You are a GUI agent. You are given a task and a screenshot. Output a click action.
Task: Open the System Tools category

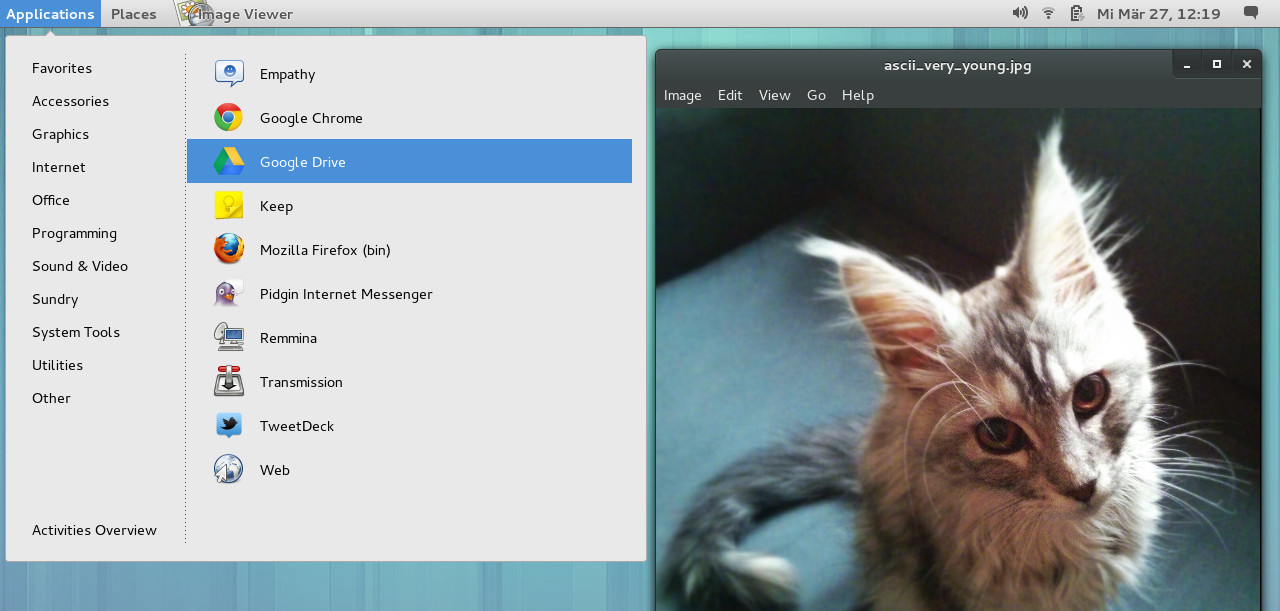point(76,332)
